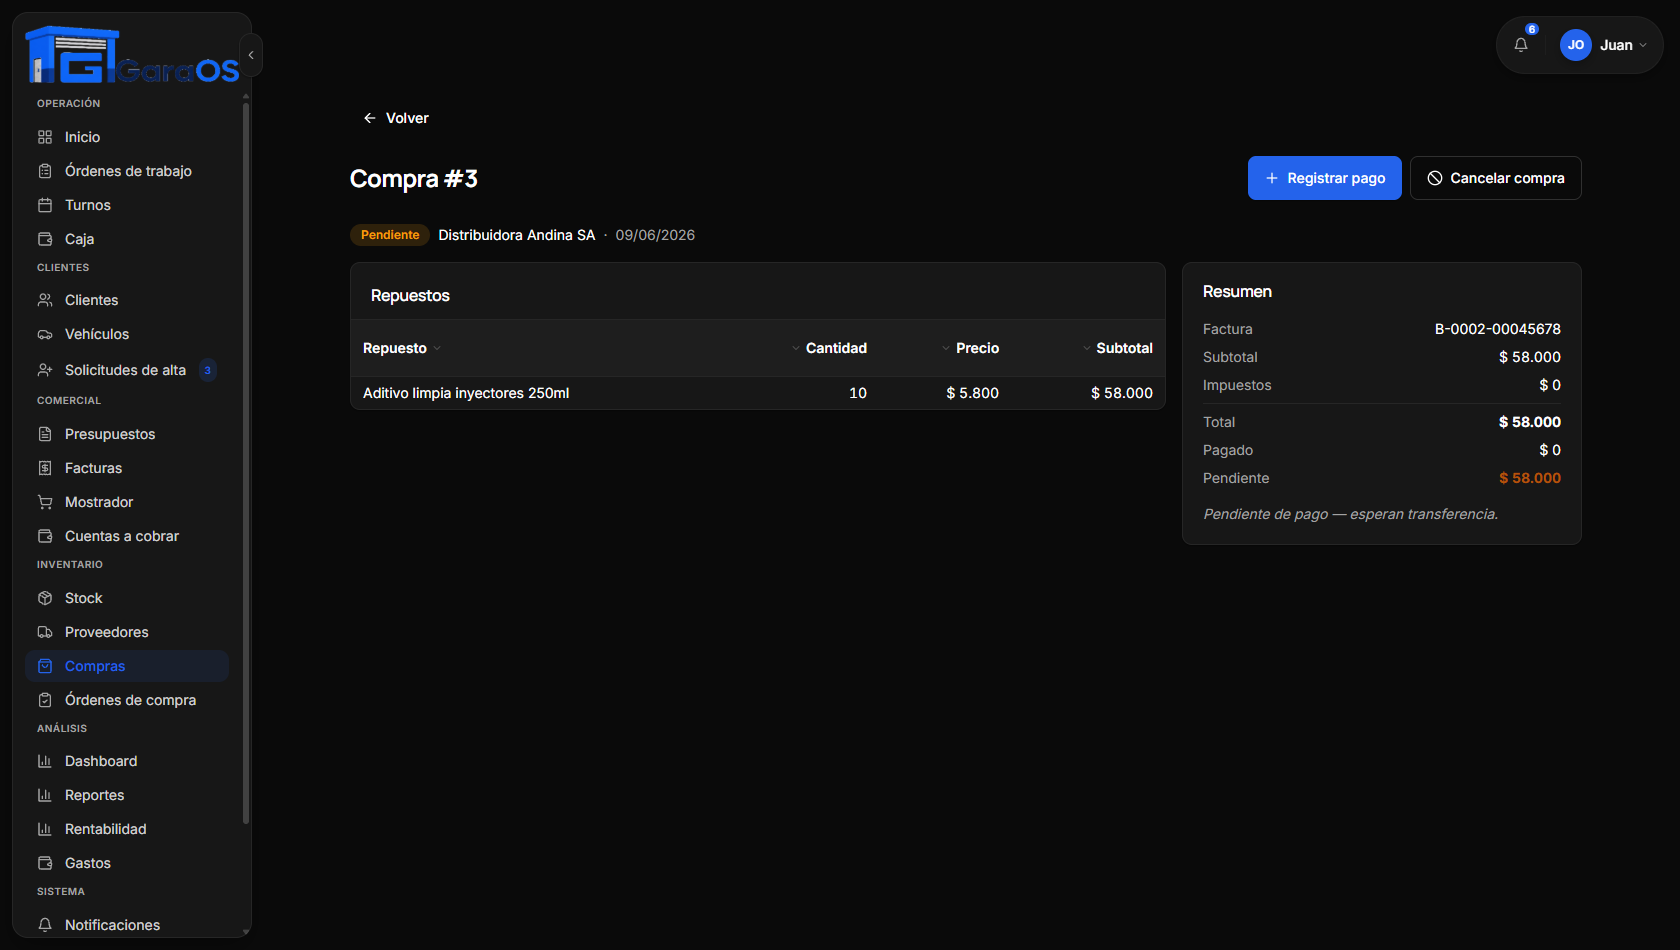Image resolution: width=1680 pixels, height=950 pixels.
Task: Click the Órdenes de compra clipboard icon
Action: pos(45,700)
